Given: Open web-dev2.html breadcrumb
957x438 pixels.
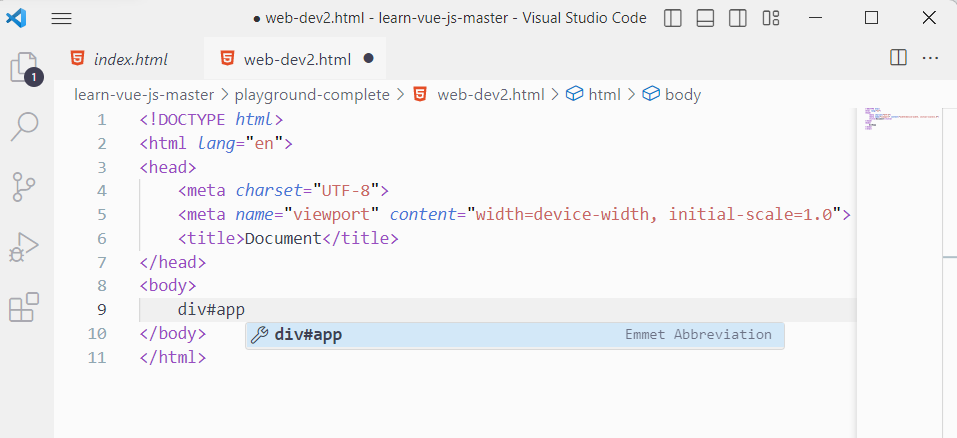Looking at the screenshot, I should (x=491, y=95).
